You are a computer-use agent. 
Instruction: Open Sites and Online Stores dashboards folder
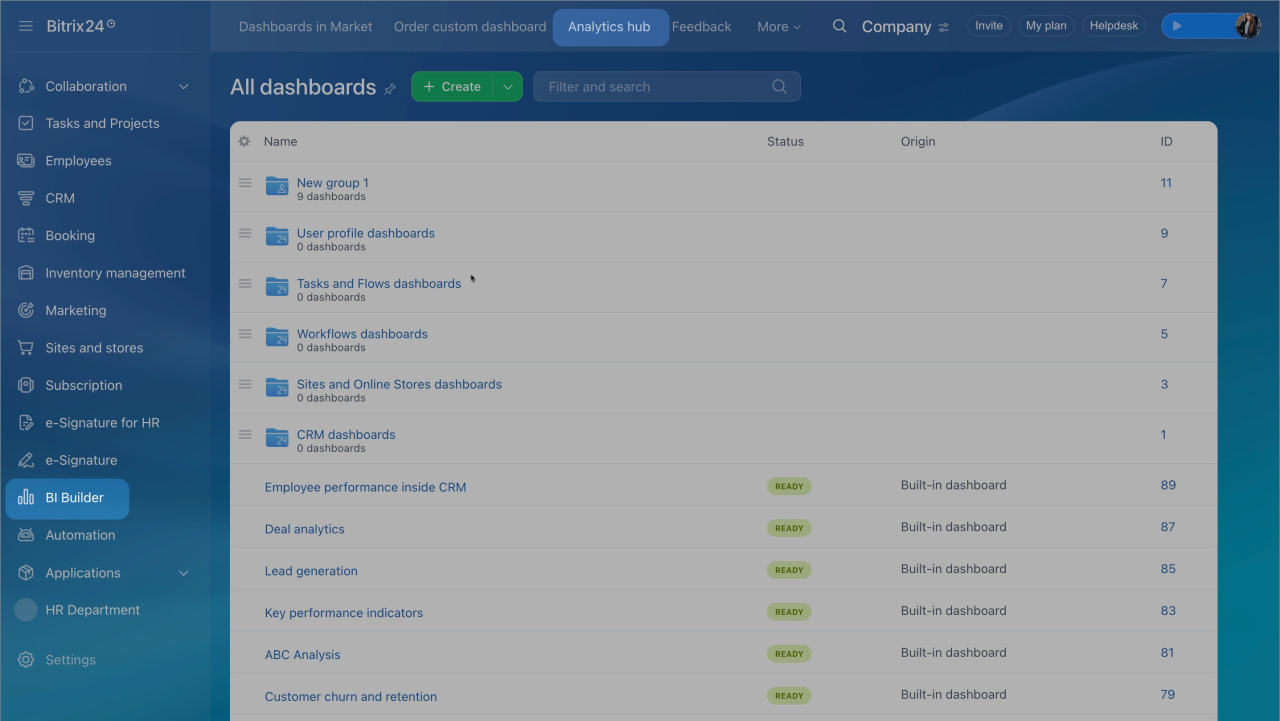(399, 384)
